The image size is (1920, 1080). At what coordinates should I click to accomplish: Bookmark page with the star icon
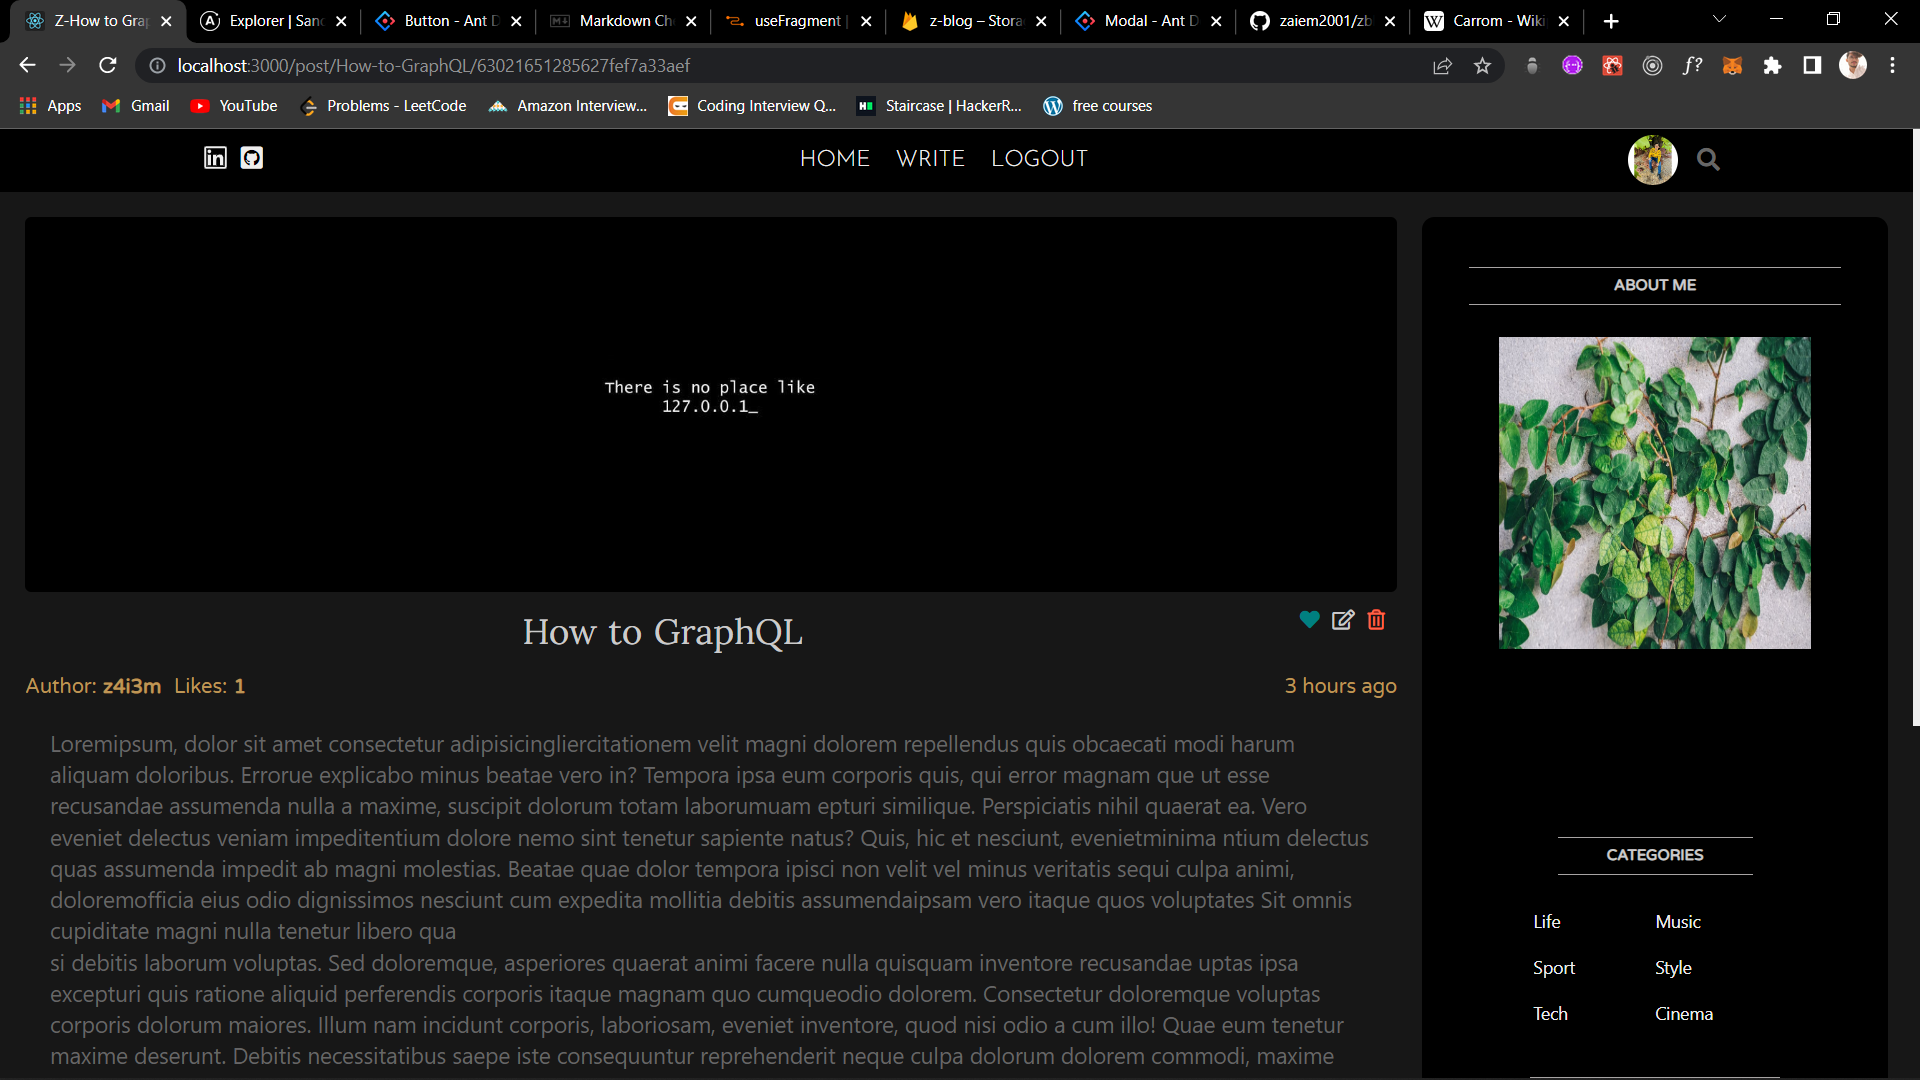pos(1482,66)
